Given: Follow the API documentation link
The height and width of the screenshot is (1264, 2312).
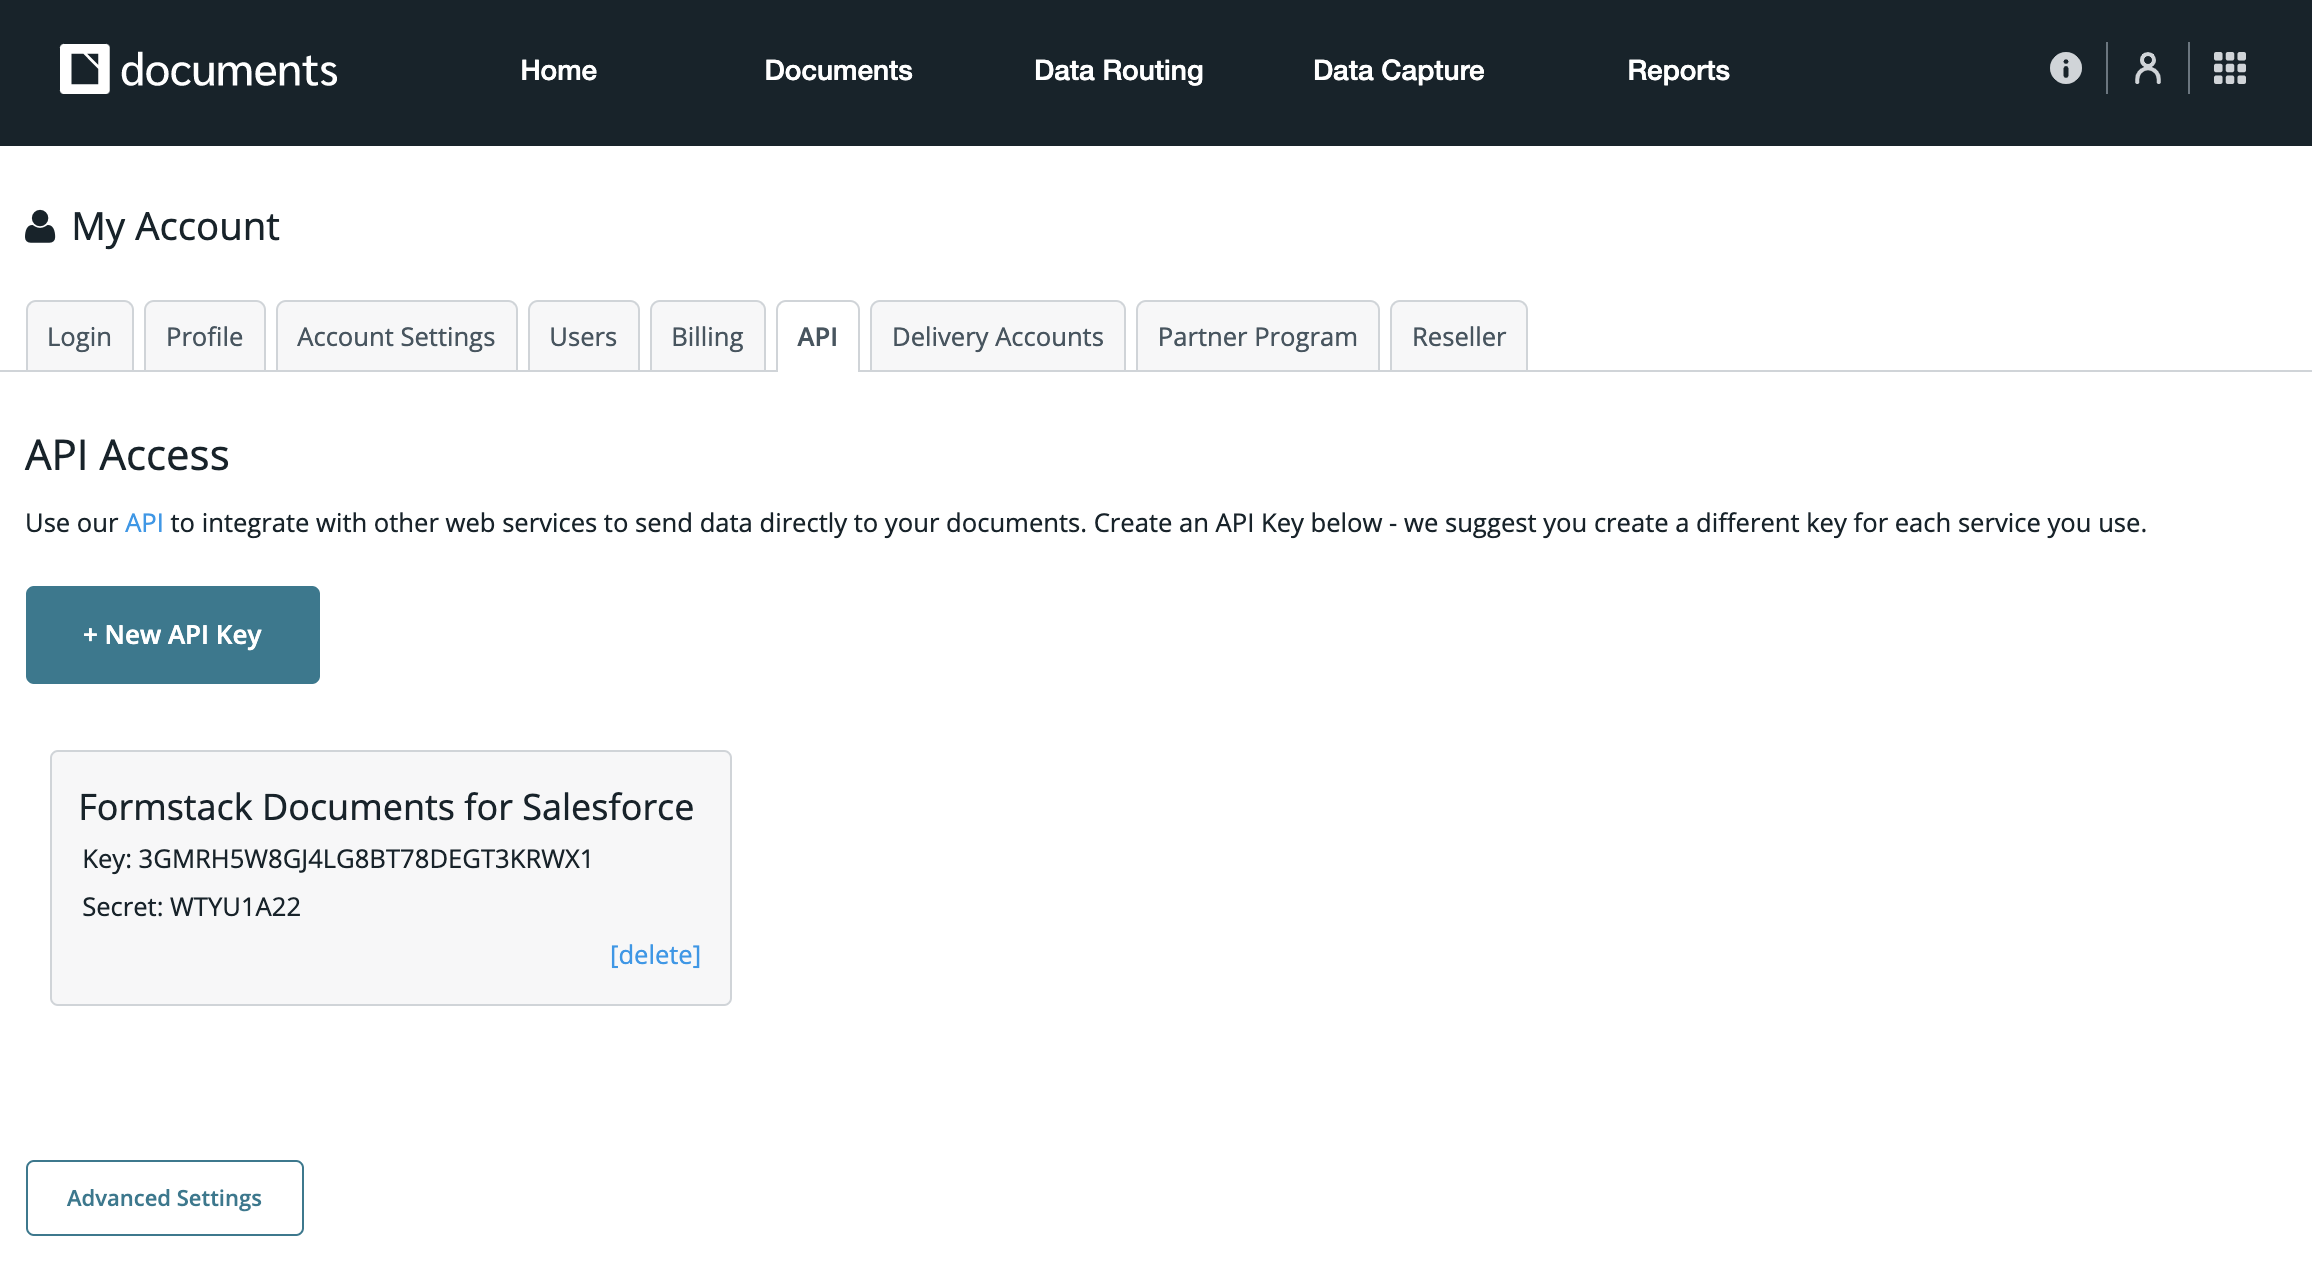Looking at the screenshot, I should click(144, 523).
